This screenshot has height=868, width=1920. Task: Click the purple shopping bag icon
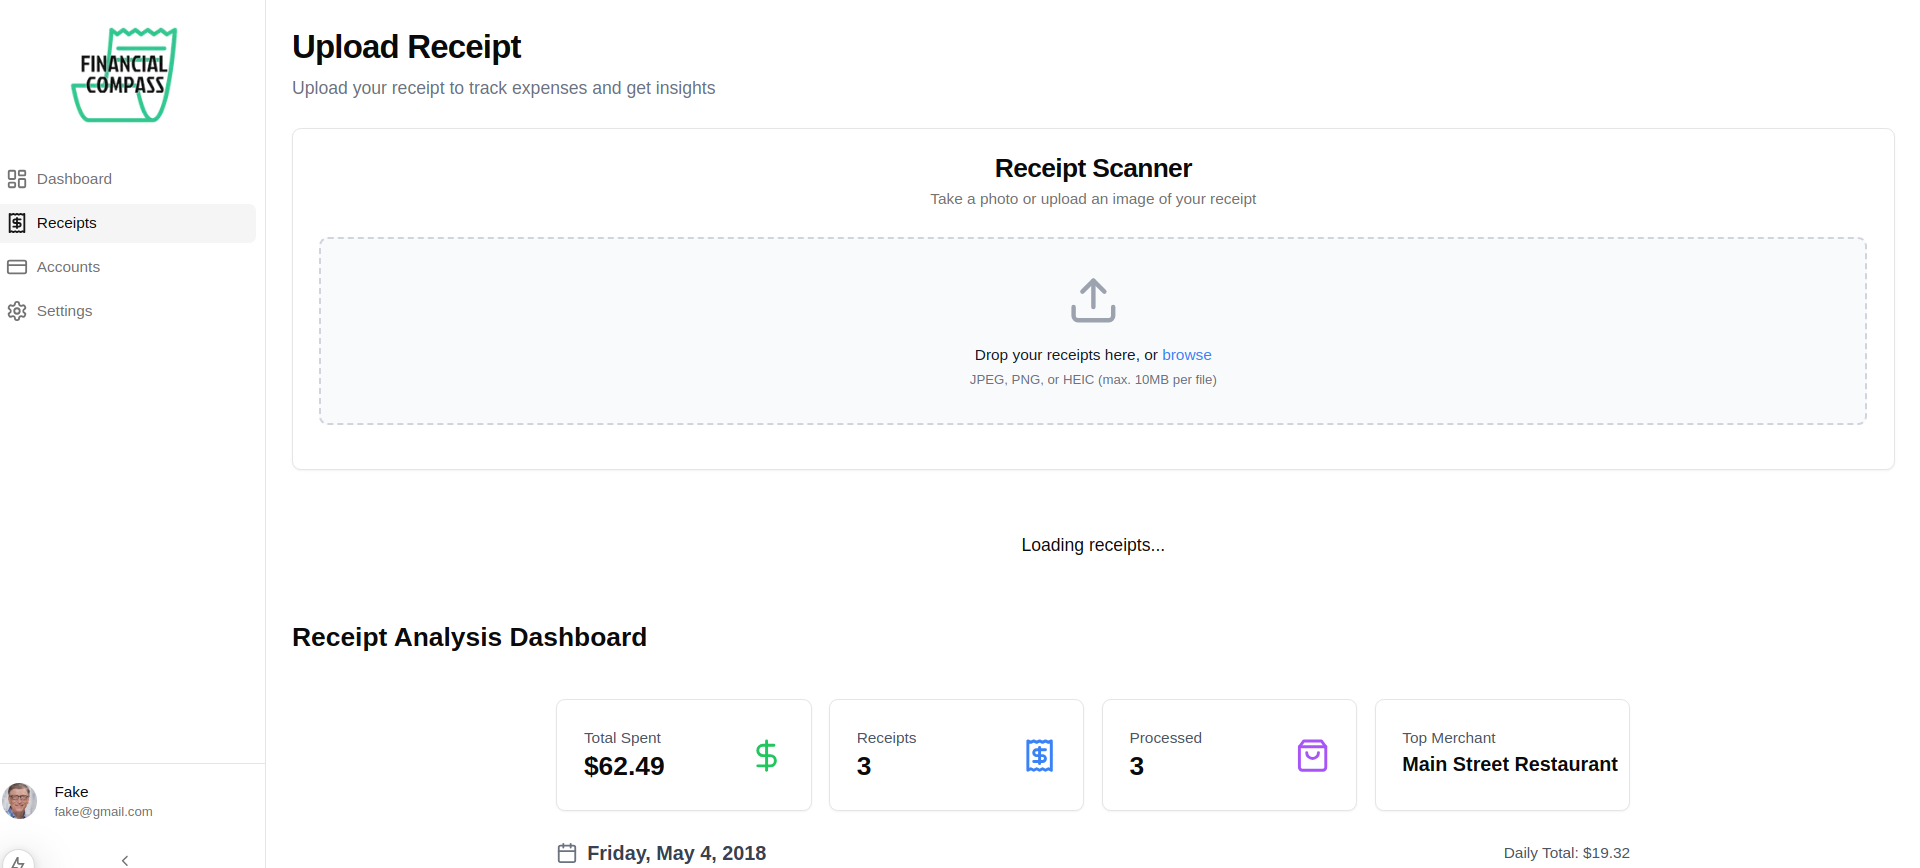point(1312,755)
